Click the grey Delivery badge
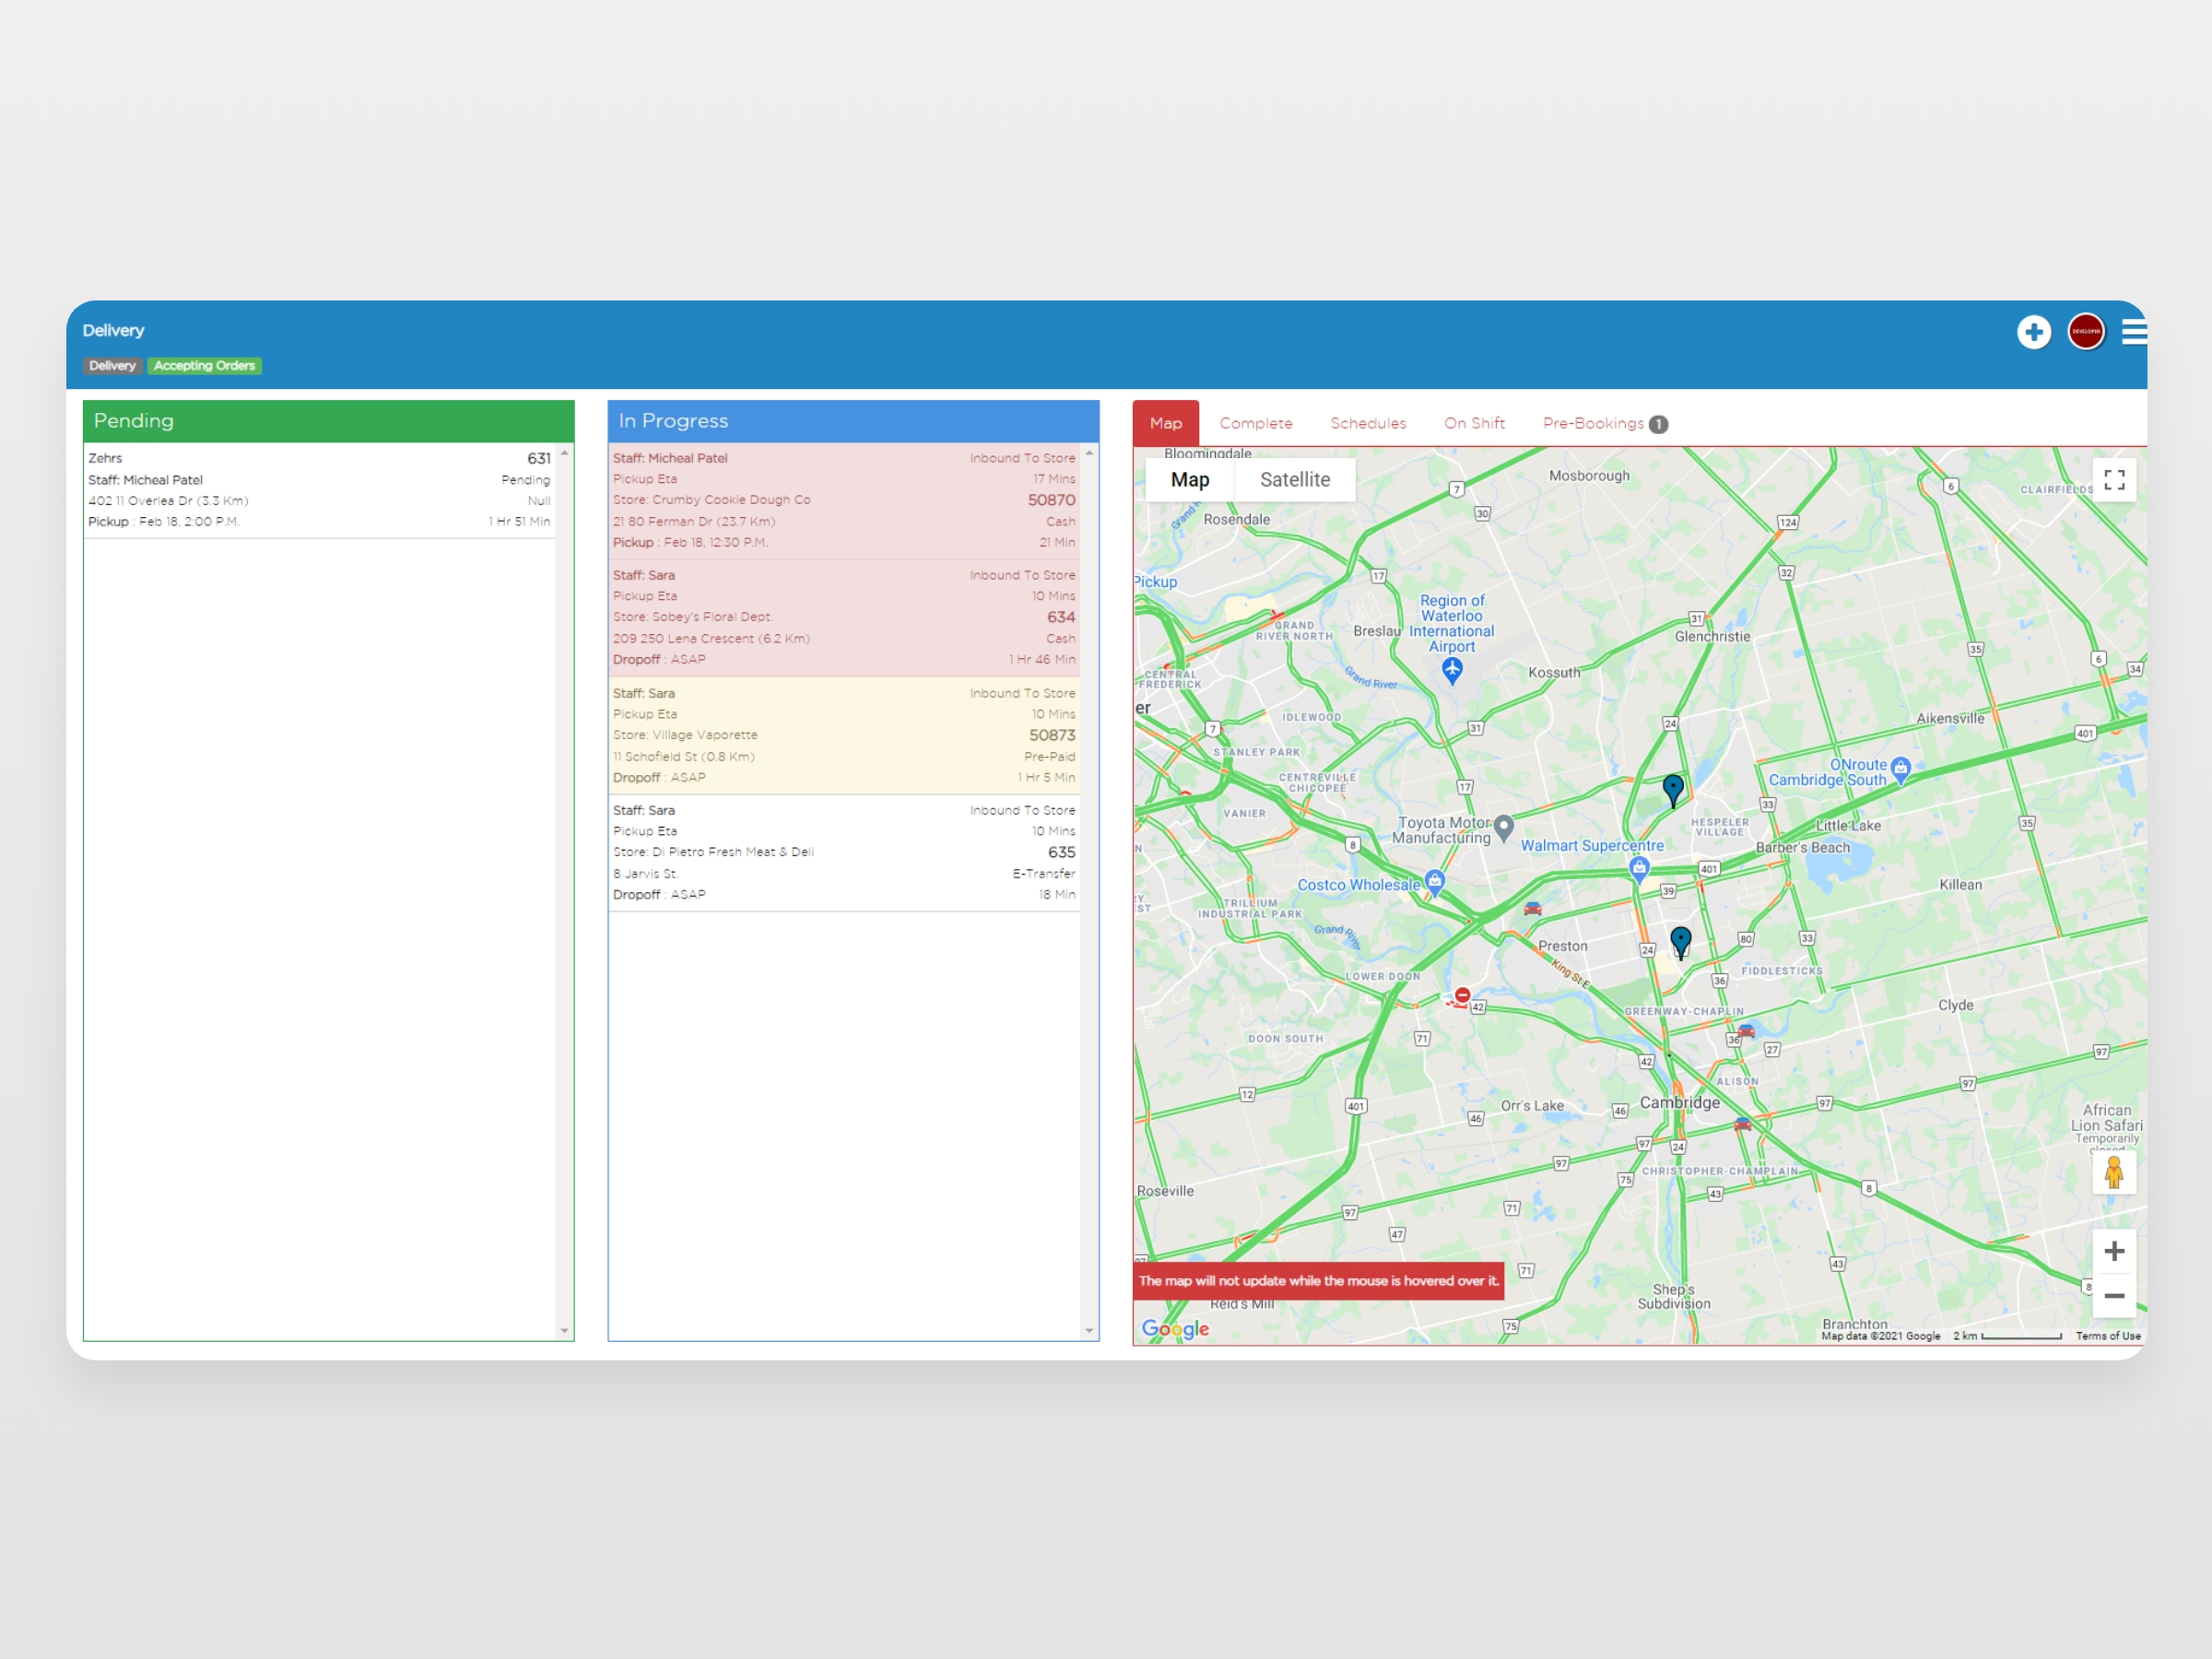2212x1659 pixels. tap(112, 366)
